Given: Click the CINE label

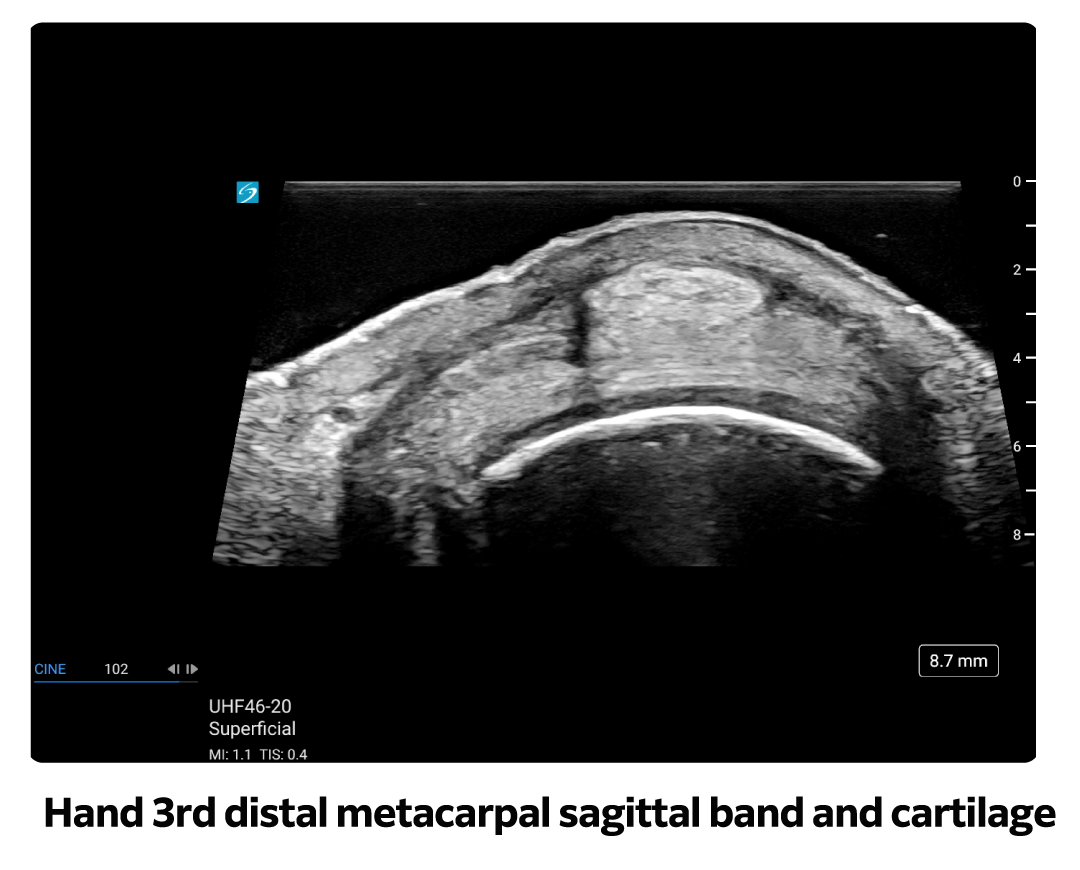Looking at the screenshot, I should (50, 669).
